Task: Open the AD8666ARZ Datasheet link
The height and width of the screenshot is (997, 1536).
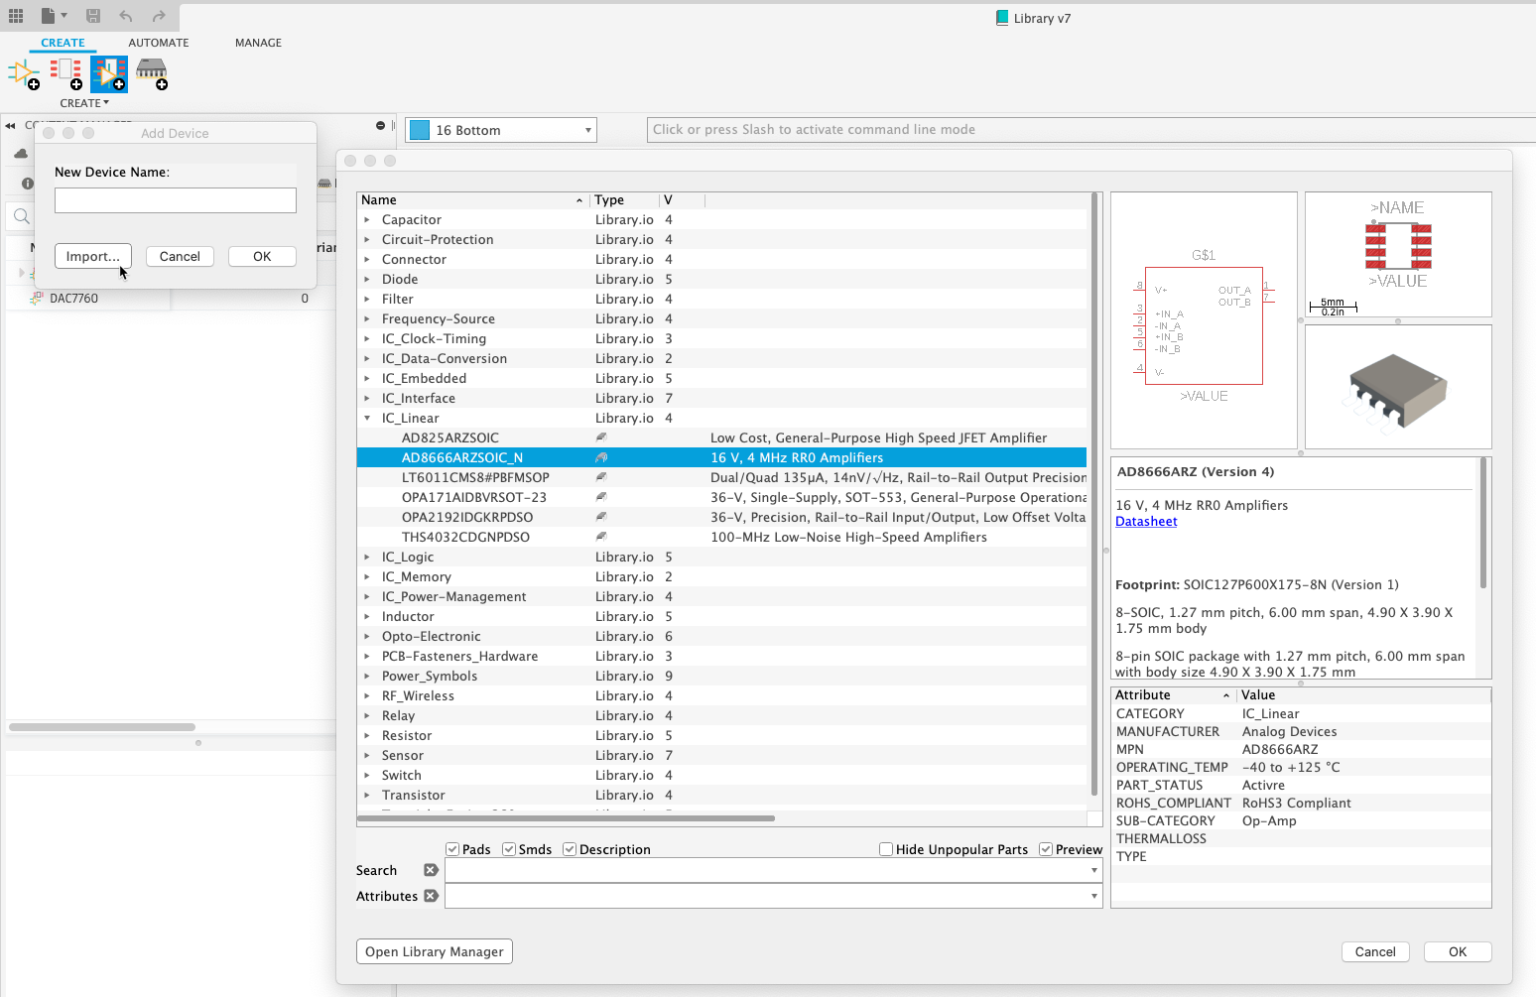Action: 1145,521
